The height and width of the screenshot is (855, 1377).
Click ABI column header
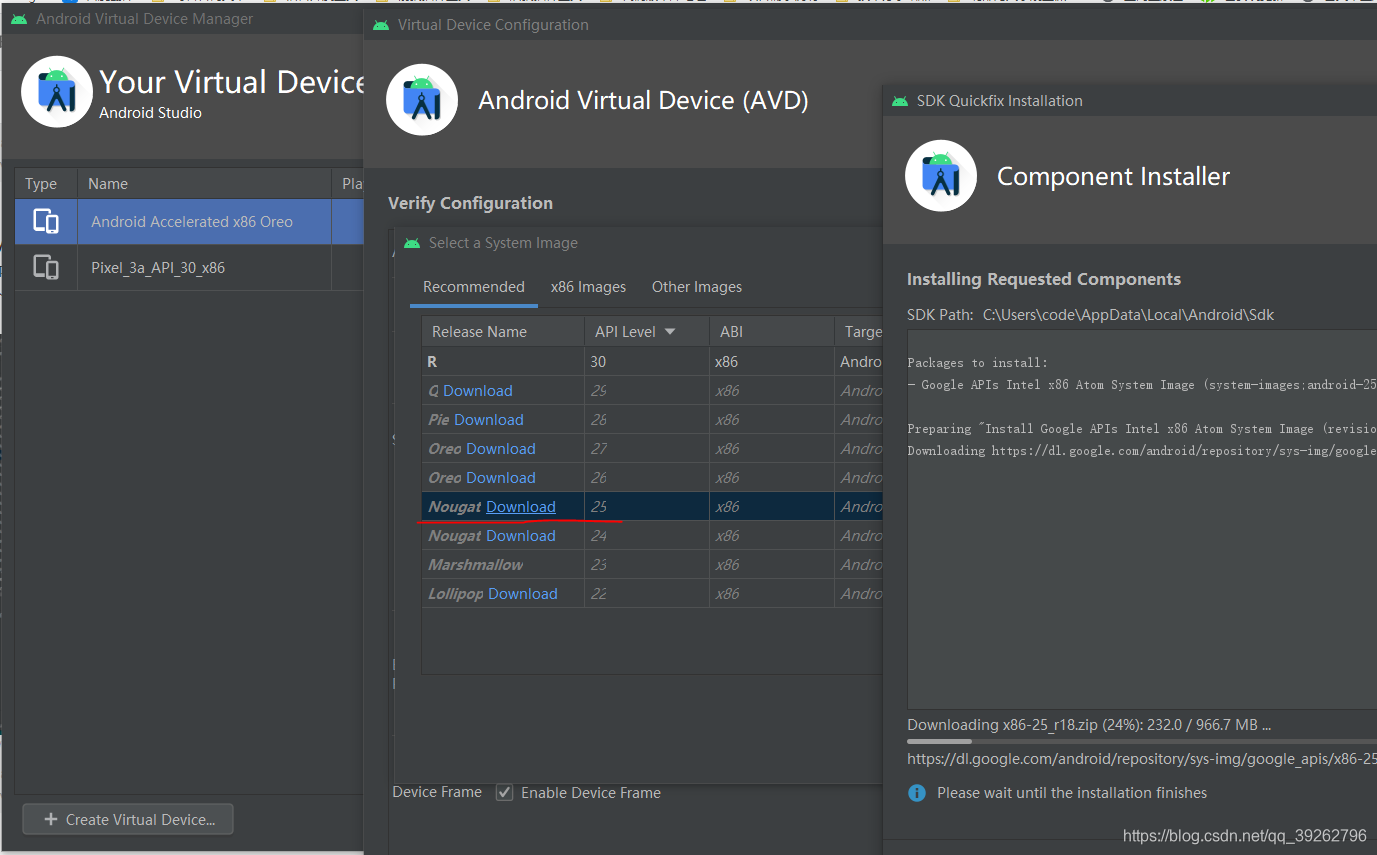[x=771, y=332]
